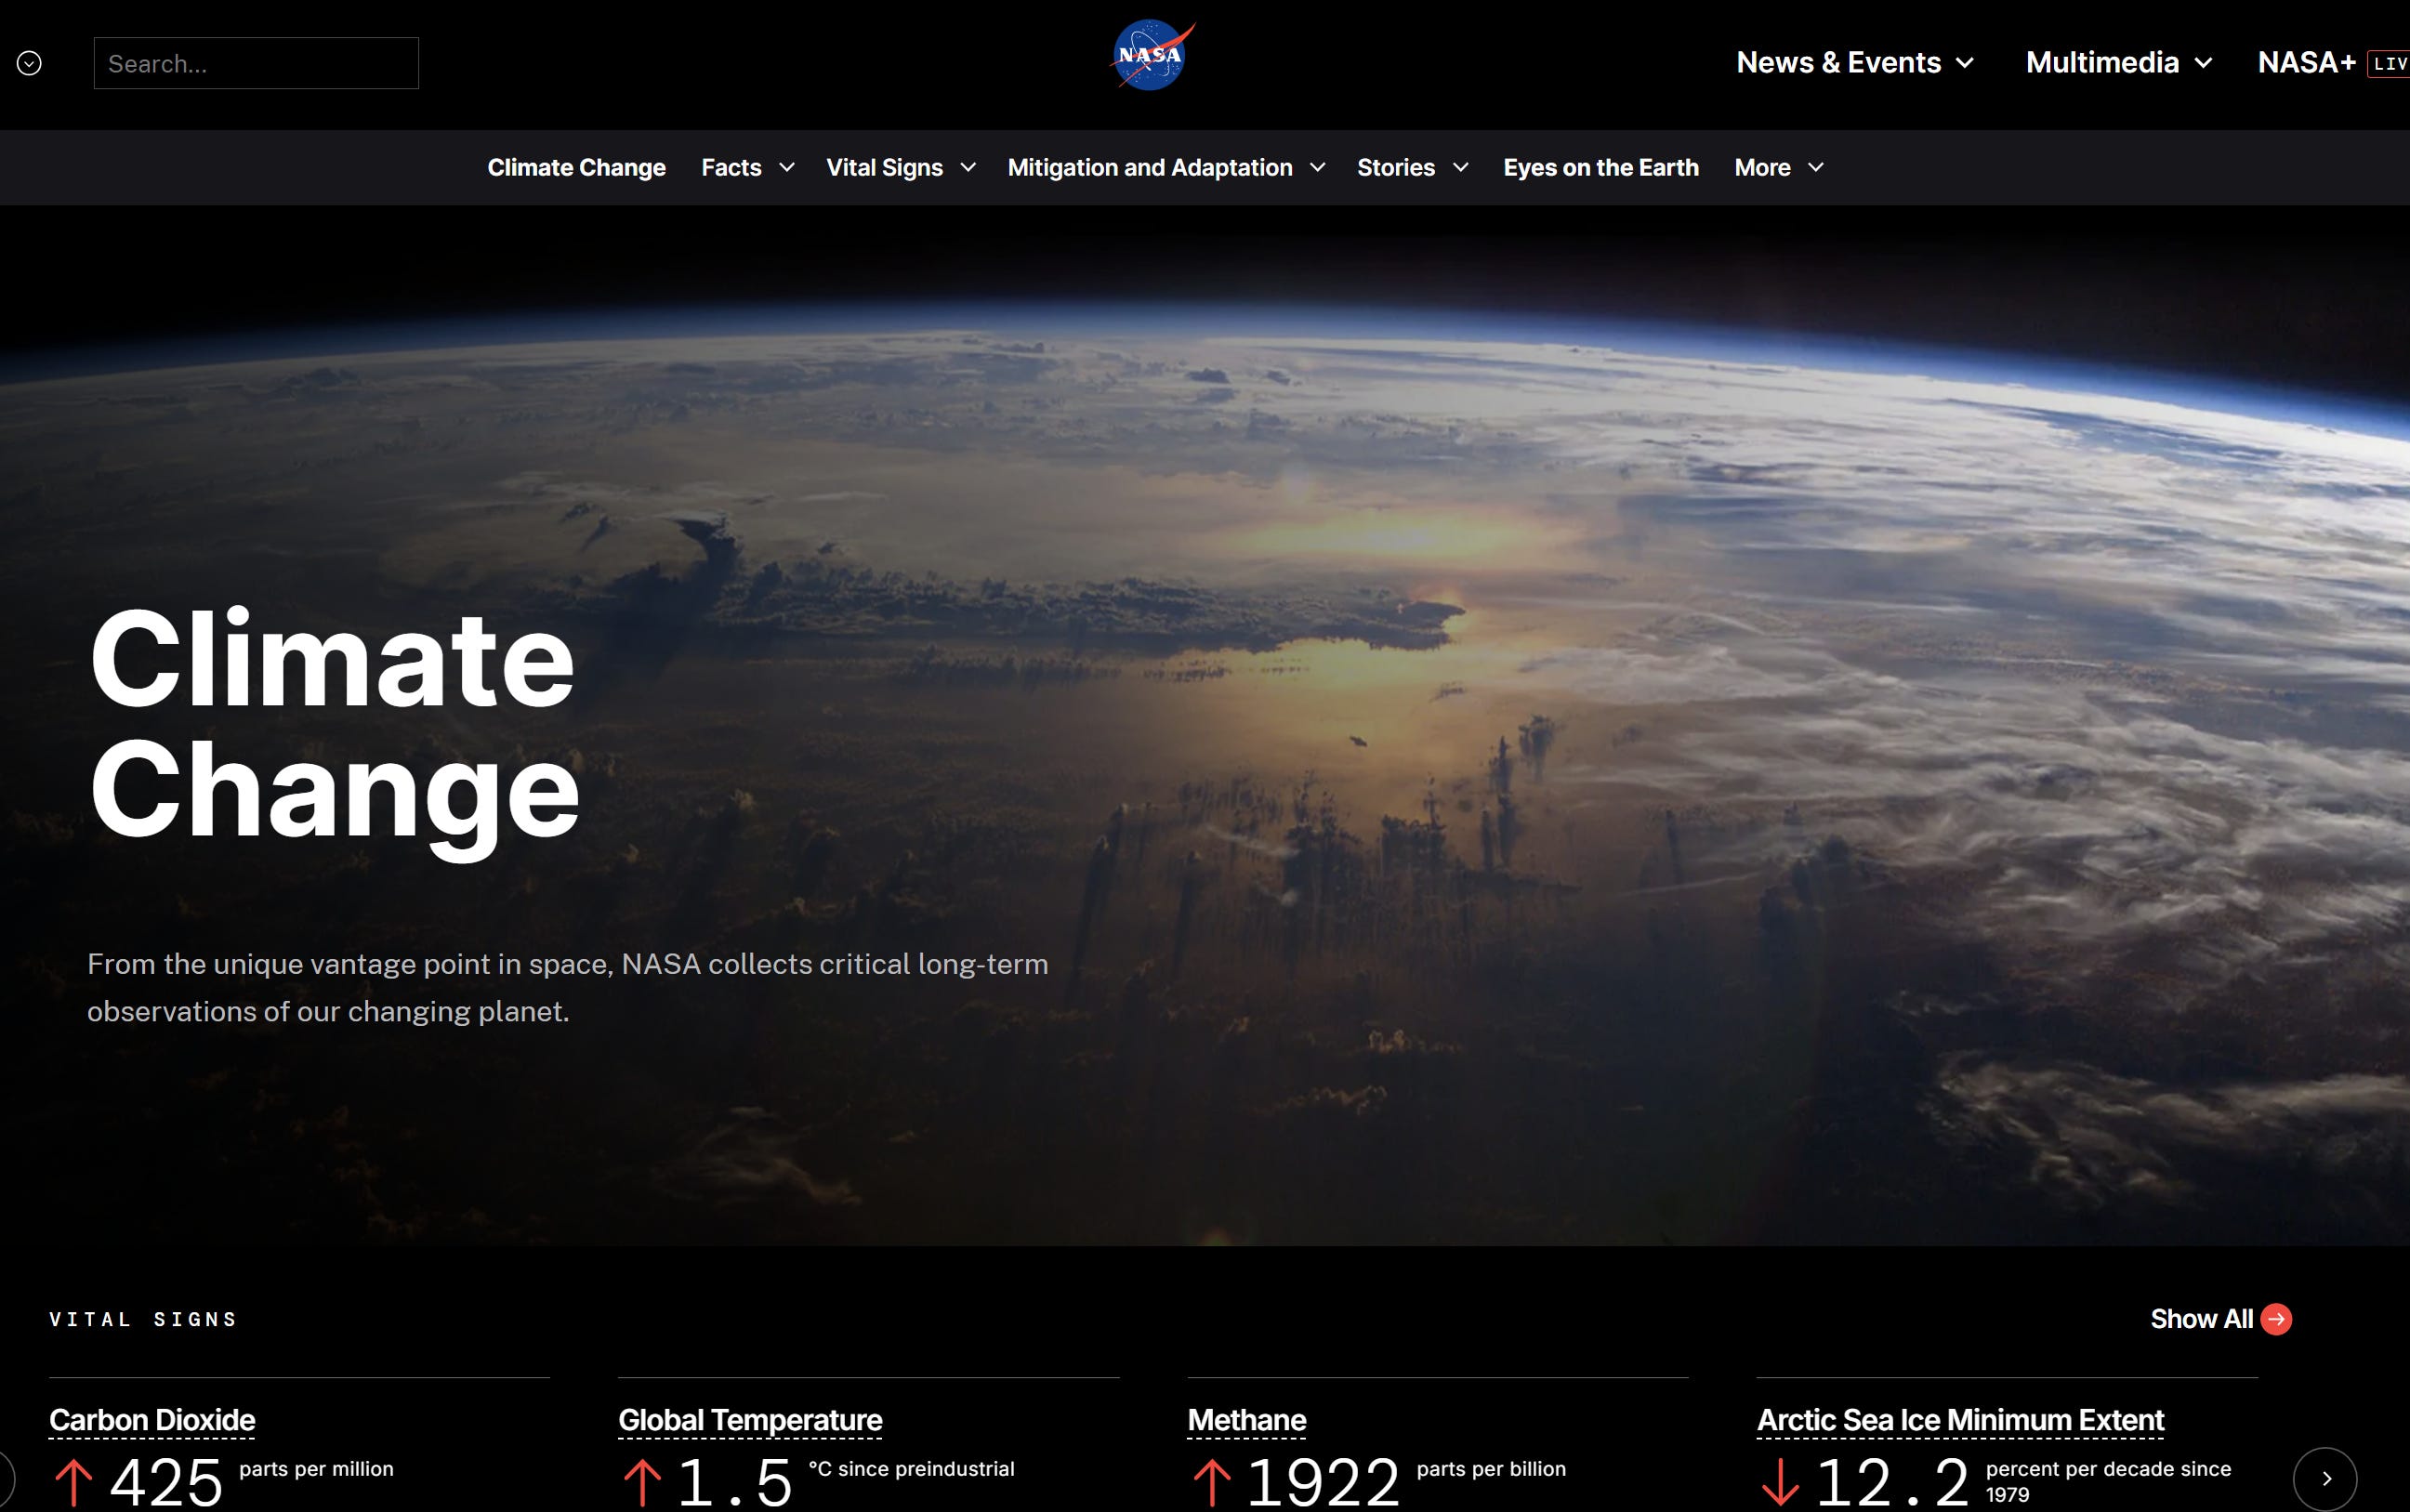
Task: Click the Show All link
Action: 2201,1319
